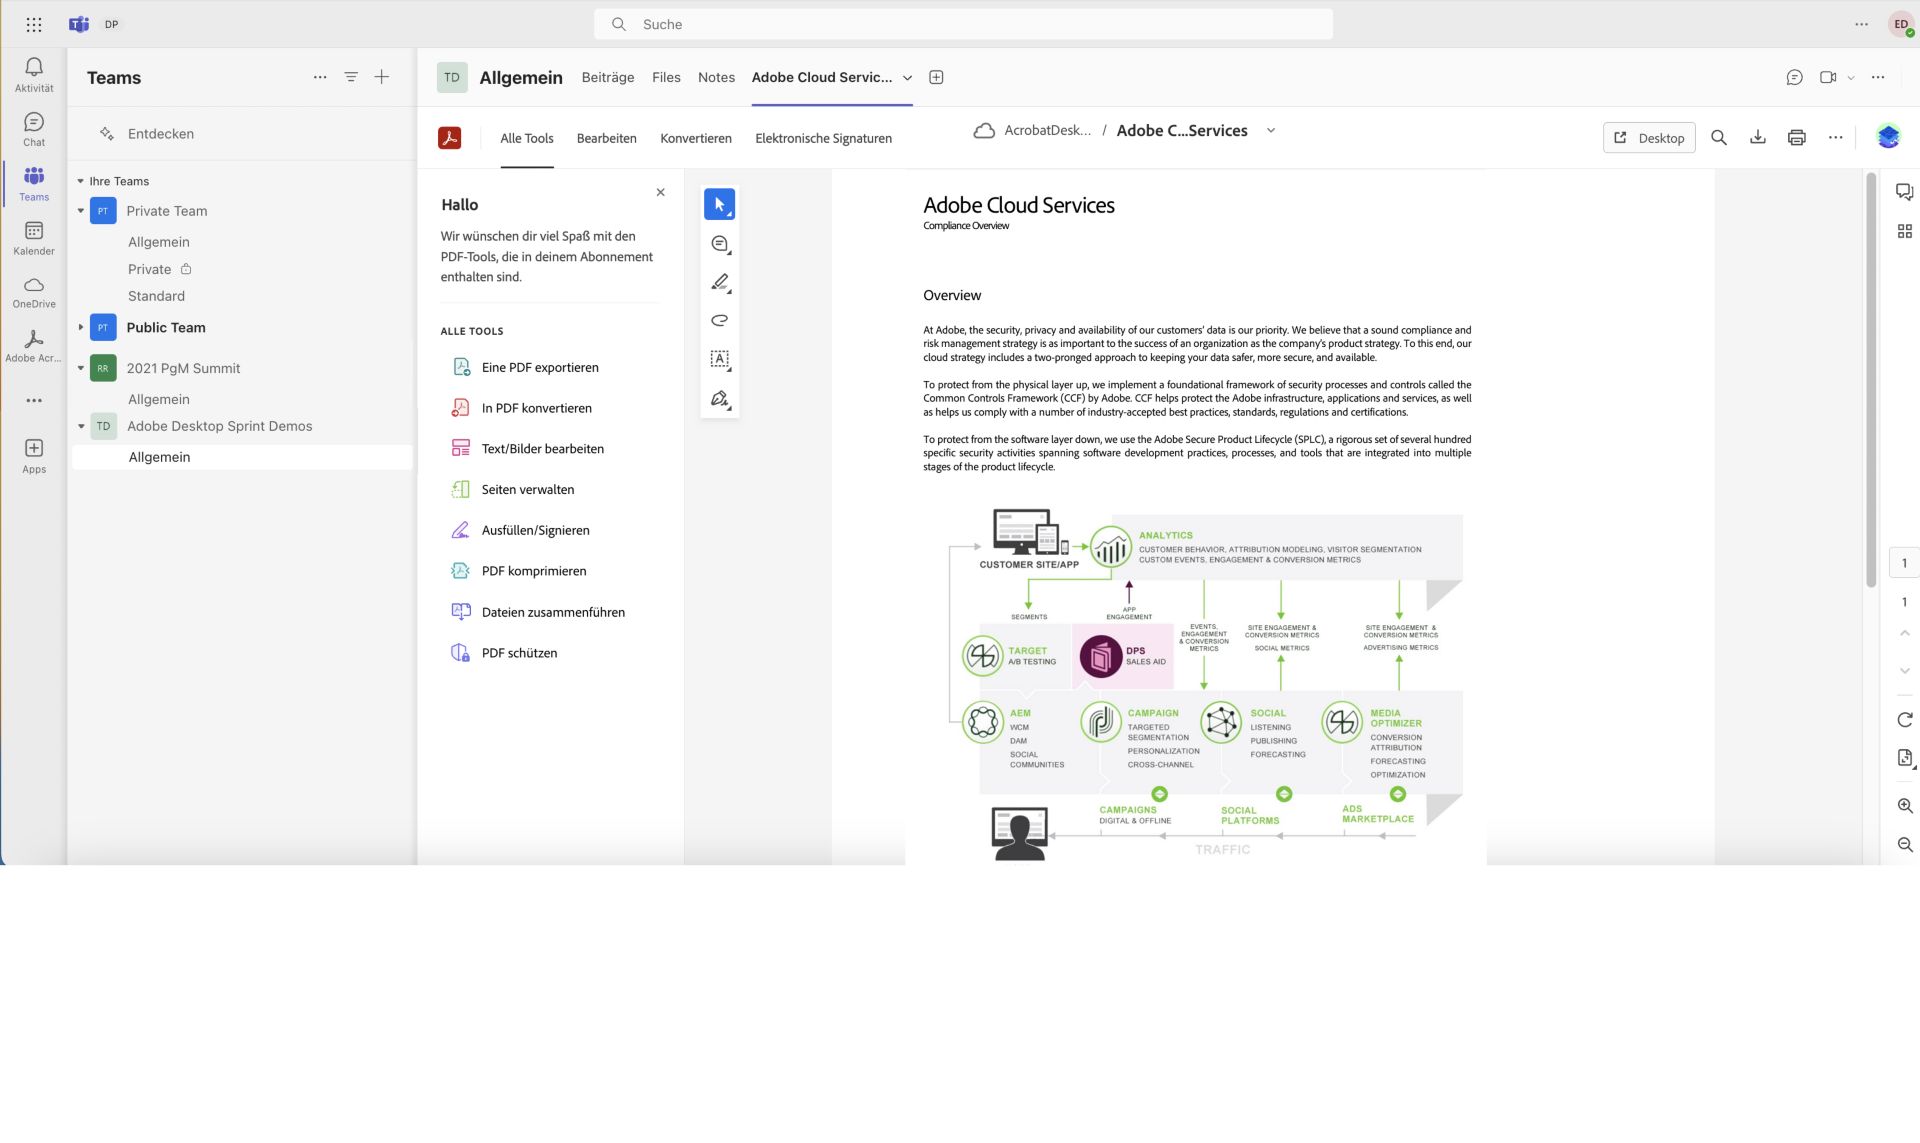This screenshot has height=1143, width=1920.
Task: Click the search magnifier in PDF header
Action: 1719,138
